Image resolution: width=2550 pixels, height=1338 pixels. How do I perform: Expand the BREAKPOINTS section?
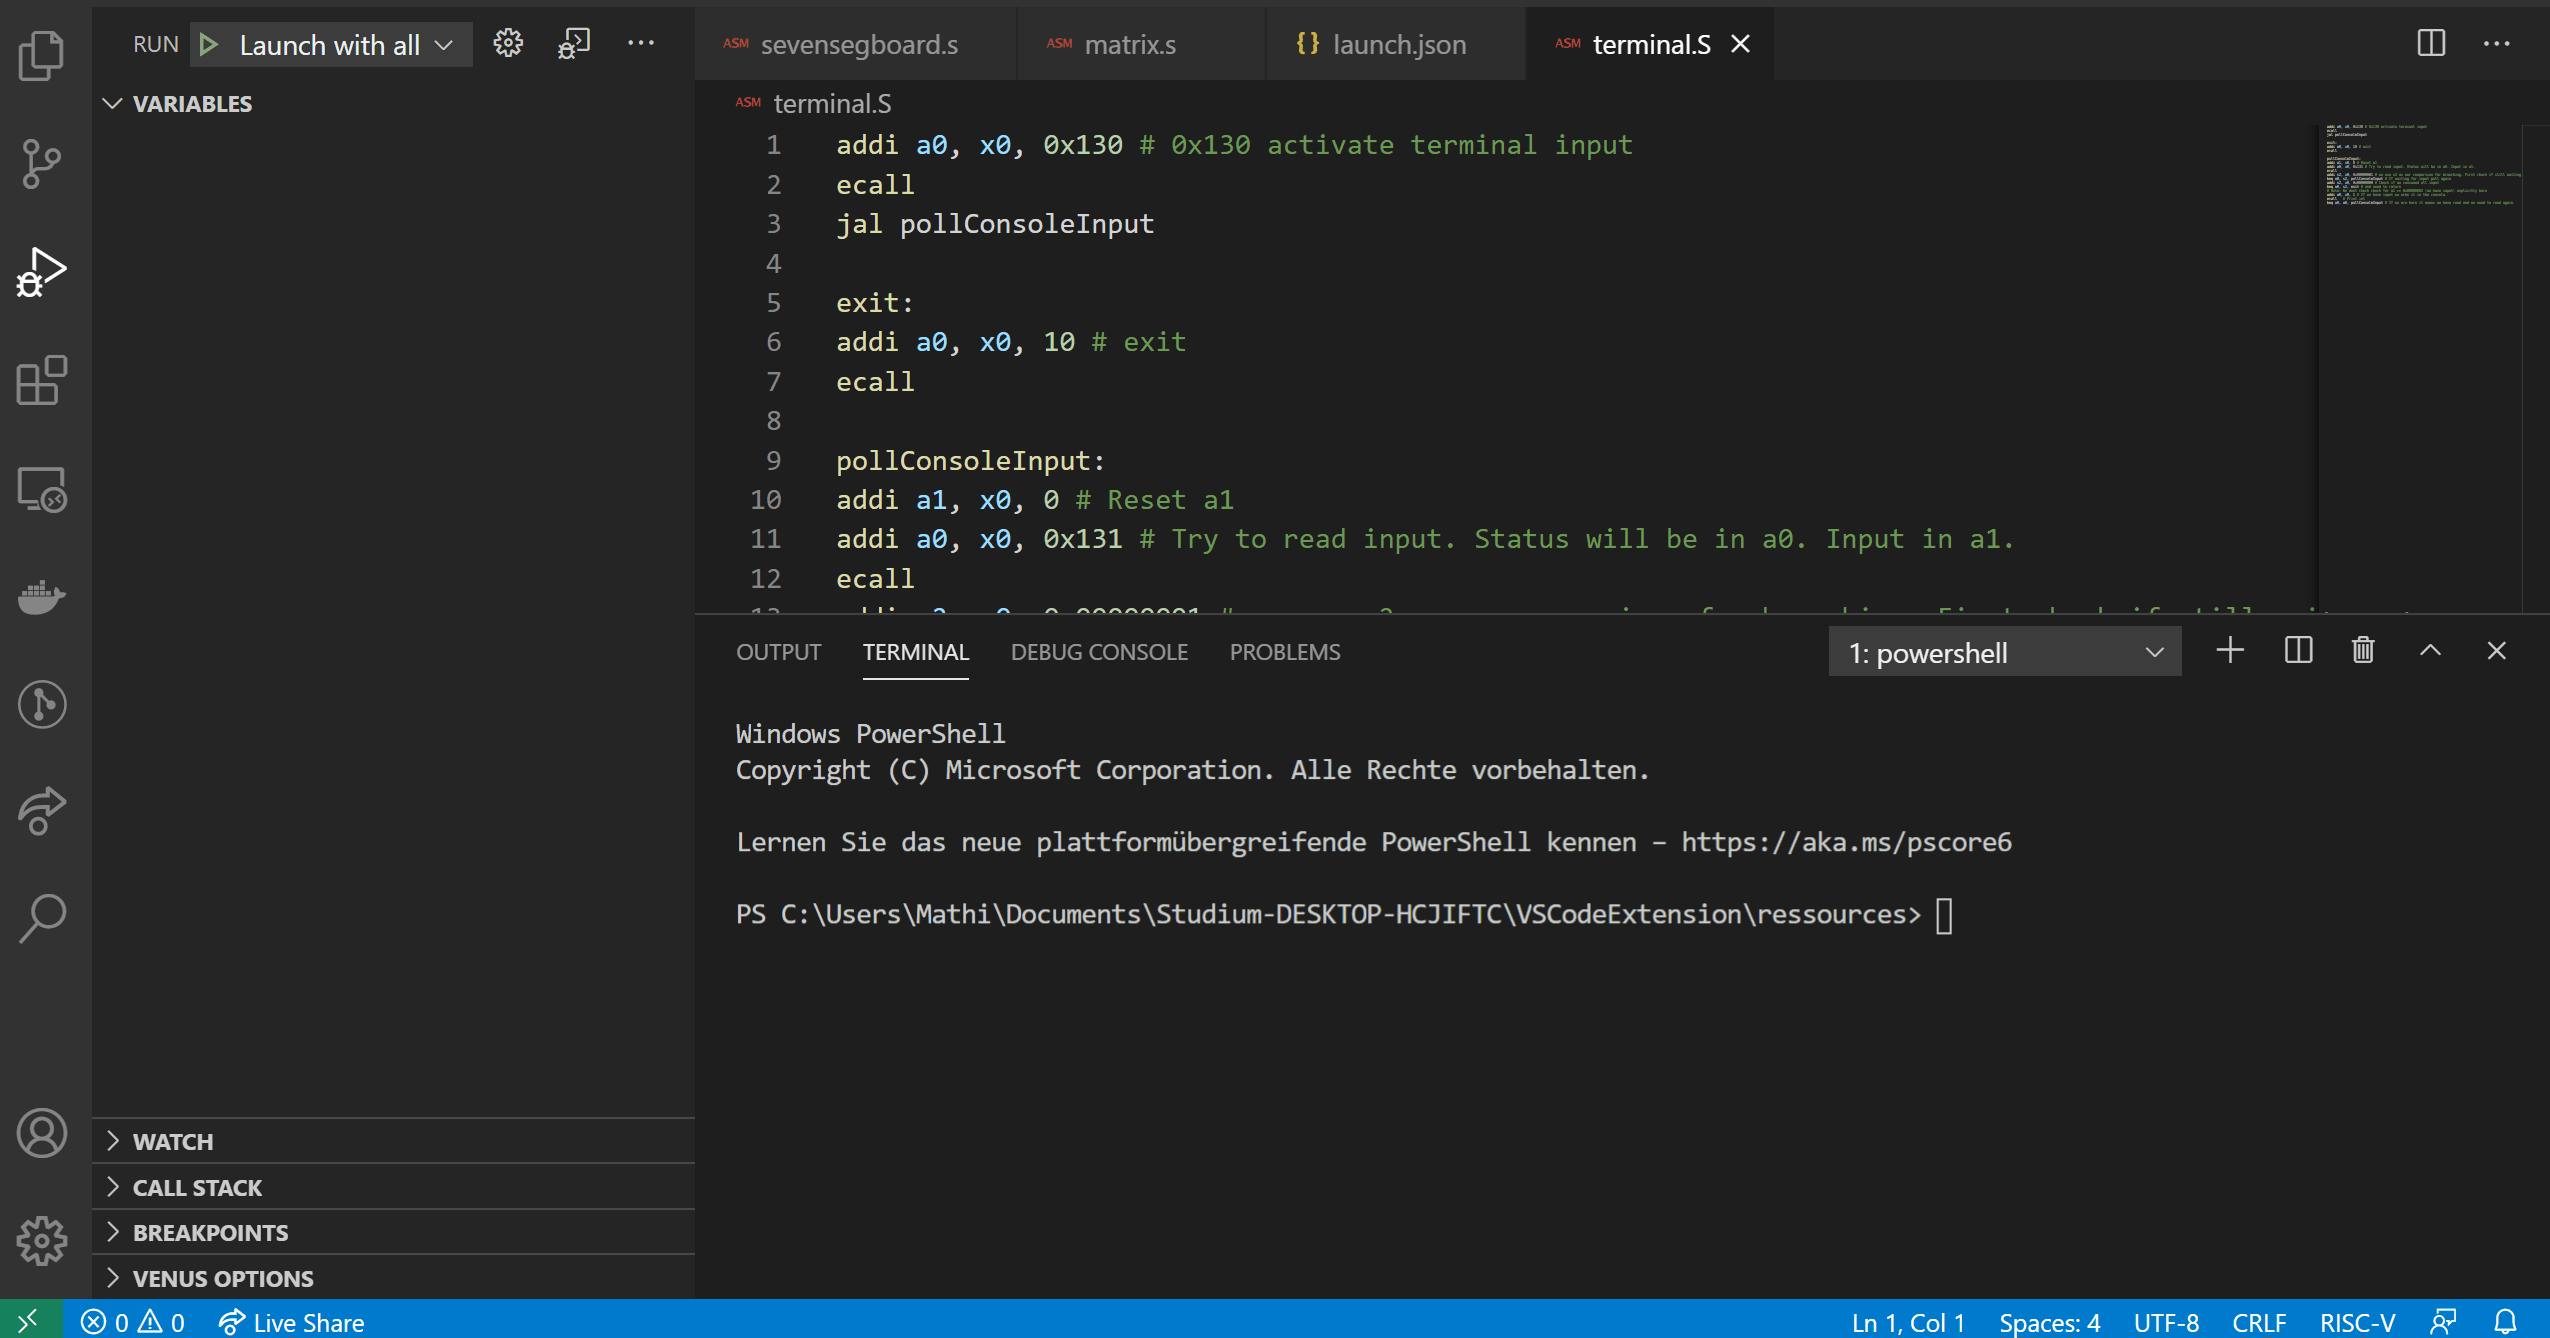(x=210, y=1233)
